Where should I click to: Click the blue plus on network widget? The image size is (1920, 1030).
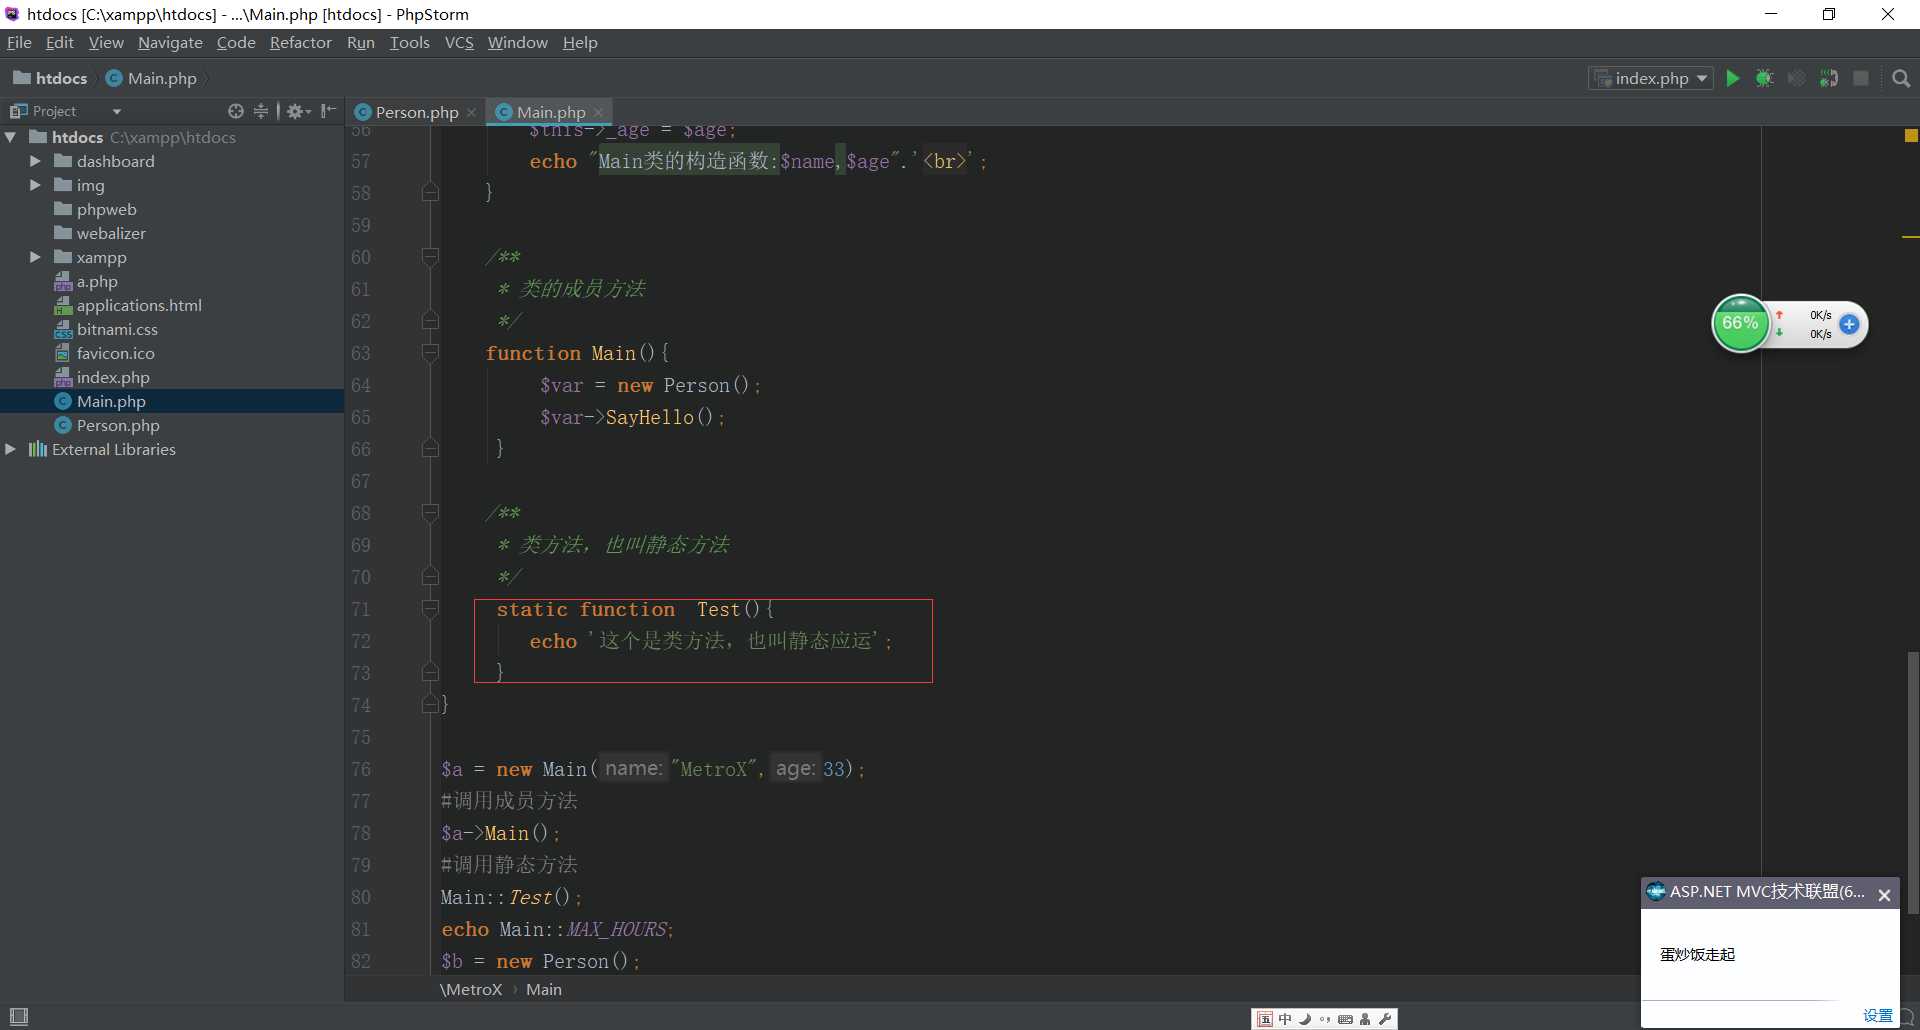pyautogui.click(x=1849, y=324)
